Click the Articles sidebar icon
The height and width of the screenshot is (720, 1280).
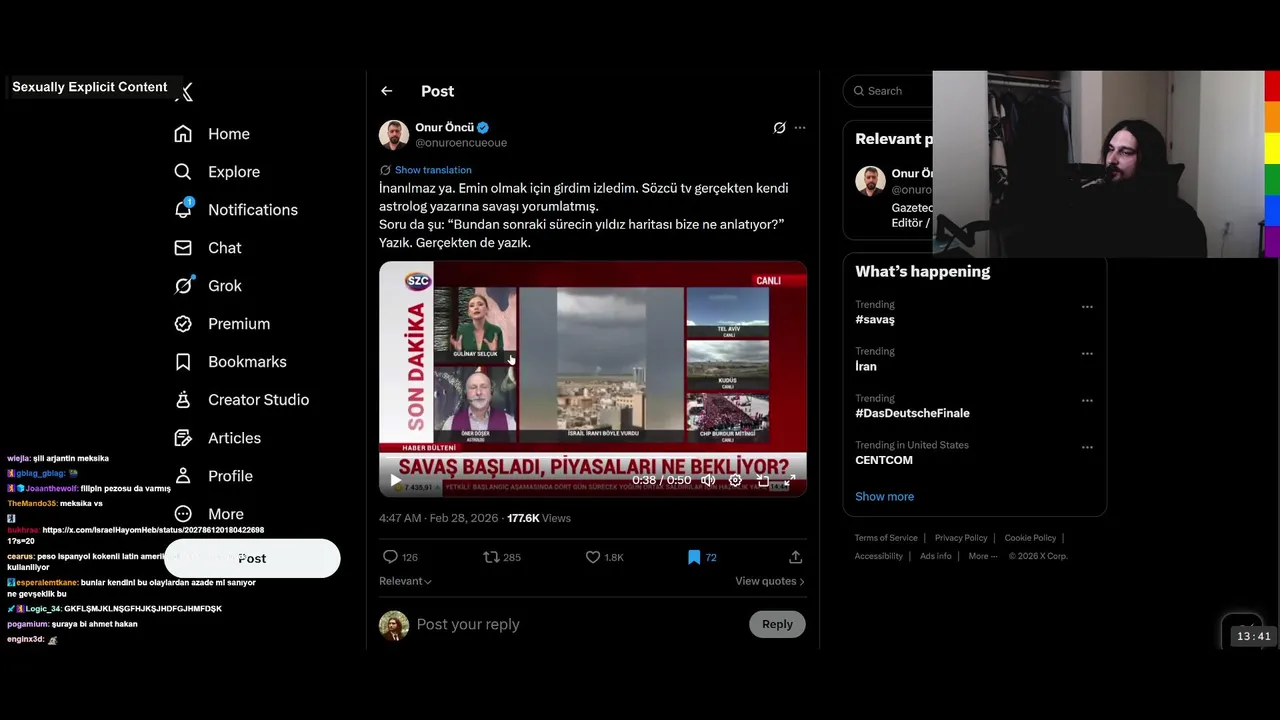(183, 438)
